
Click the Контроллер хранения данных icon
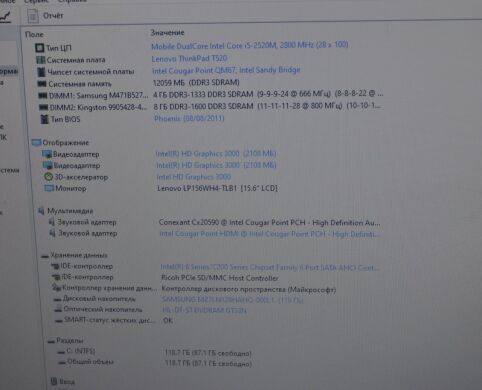coord(56,287)
